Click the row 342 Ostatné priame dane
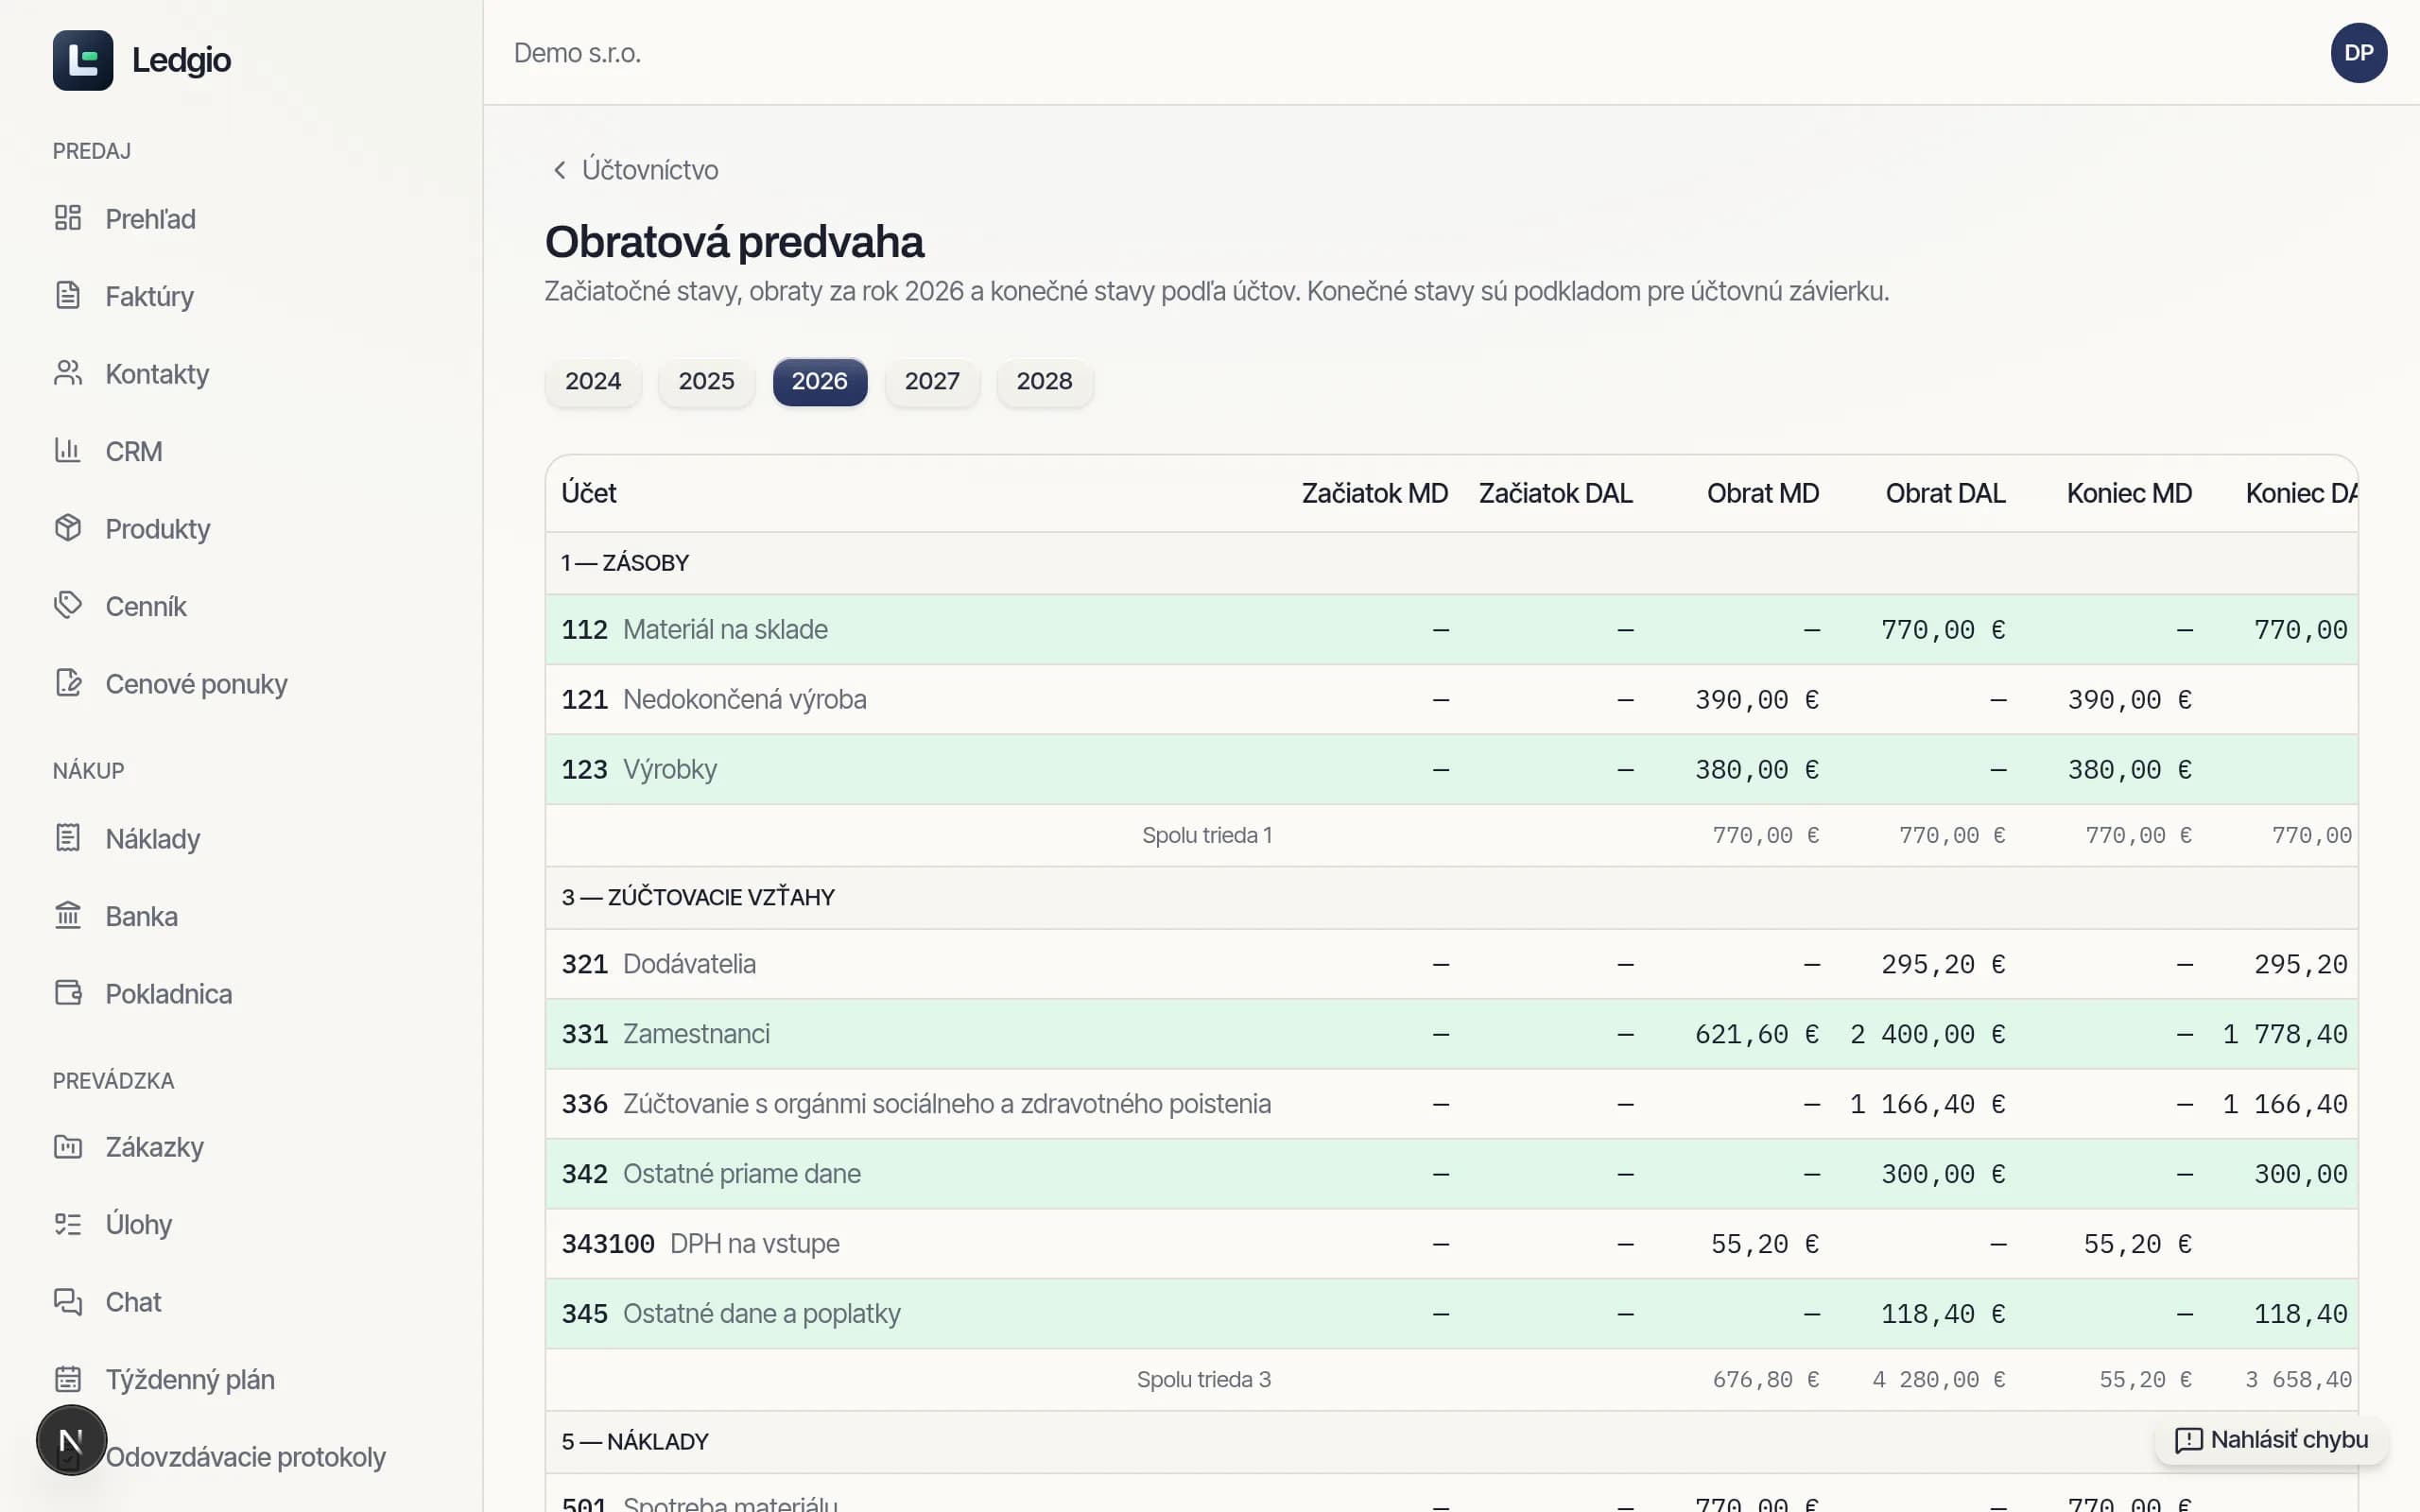Viewport: 2420px width, 1512px height. tap(1451, 1174)
